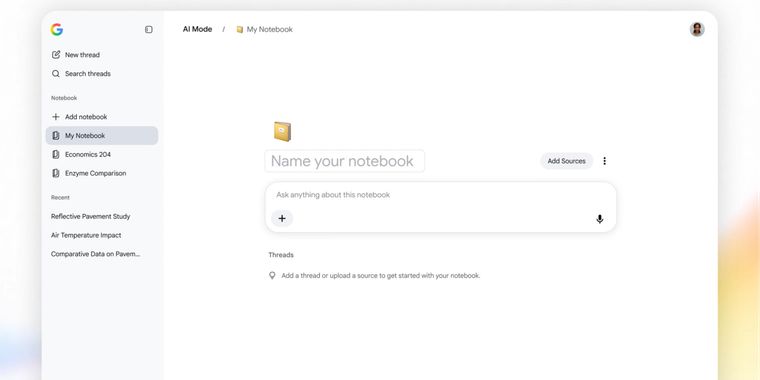Click the plus attachment button in prompt box

click(282, 219)
